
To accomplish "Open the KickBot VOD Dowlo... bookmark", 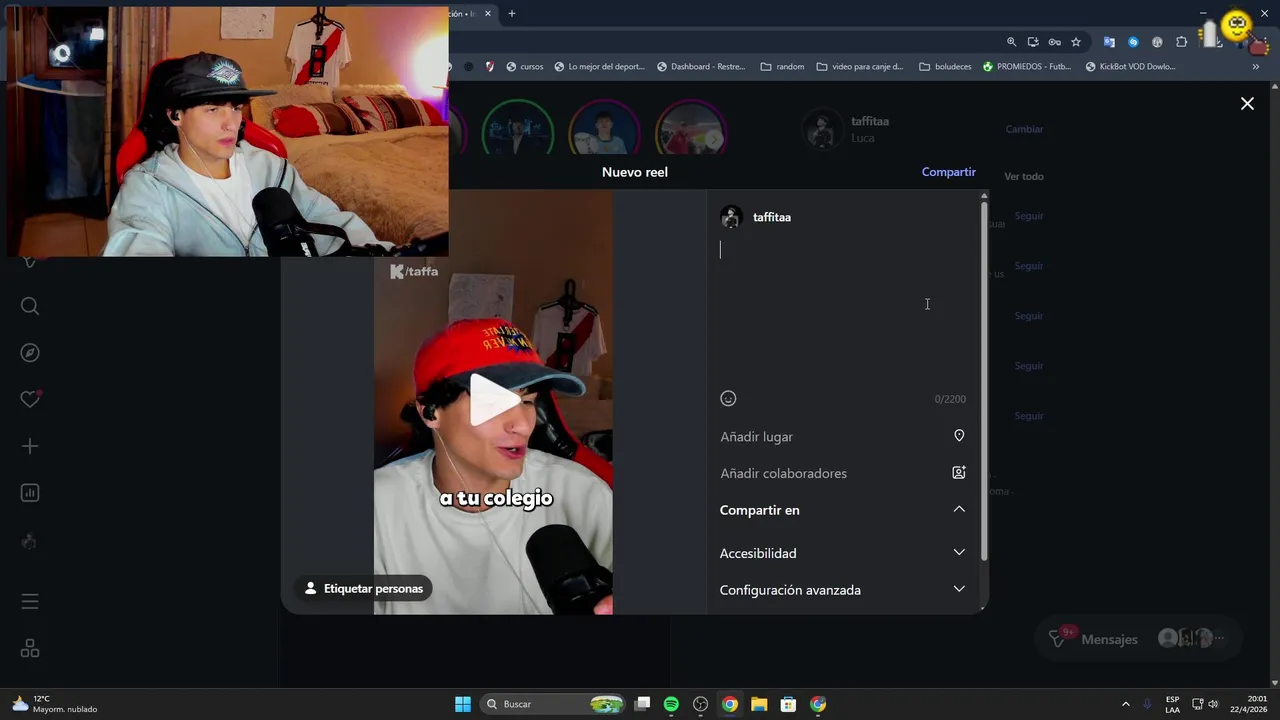I will point(1130,67).
